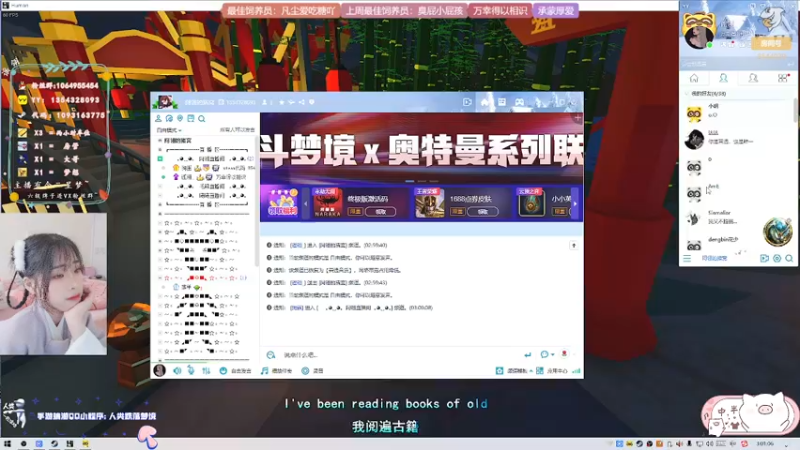Click the green-marked active sub-channel row

[207, 159]
